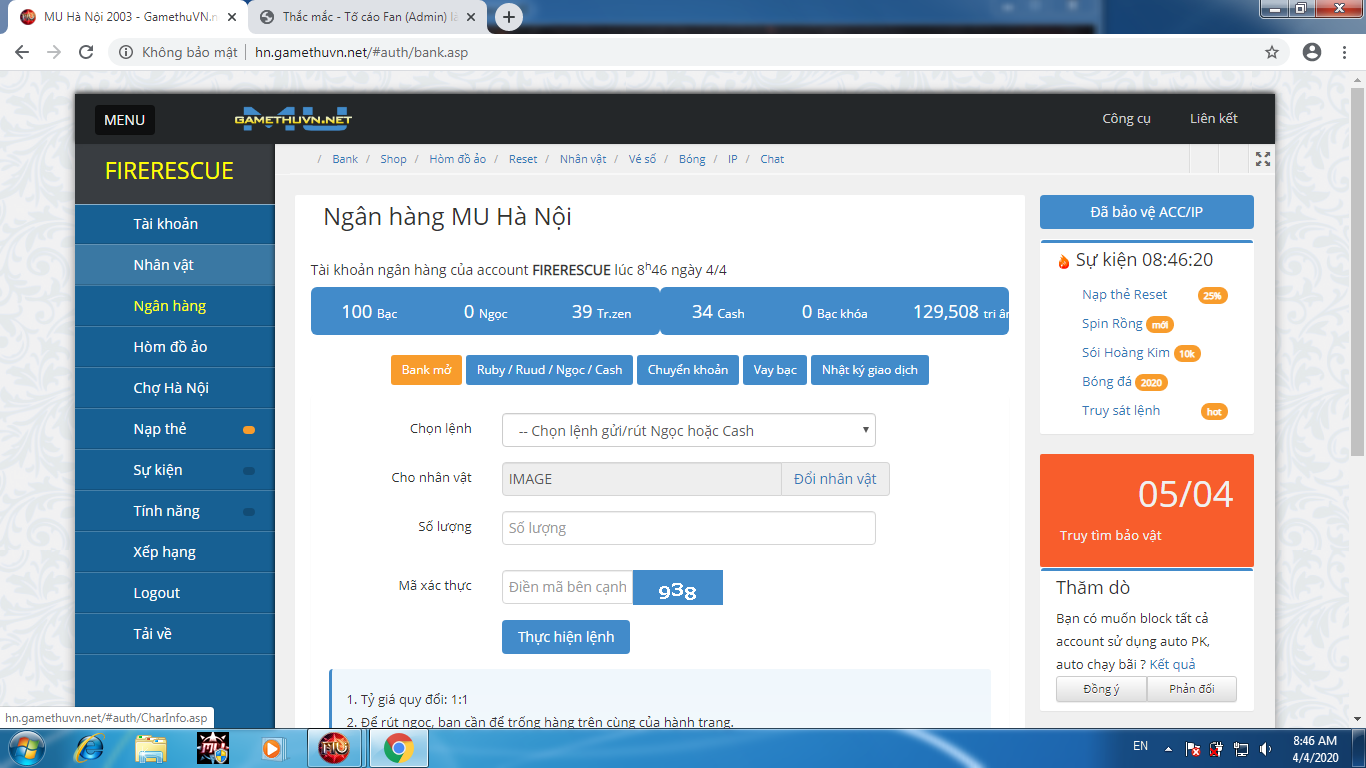The height and width of the screenshot is (768, 1366).
Task: Click the Đổi nhân vật button
Action: (835, 479)
